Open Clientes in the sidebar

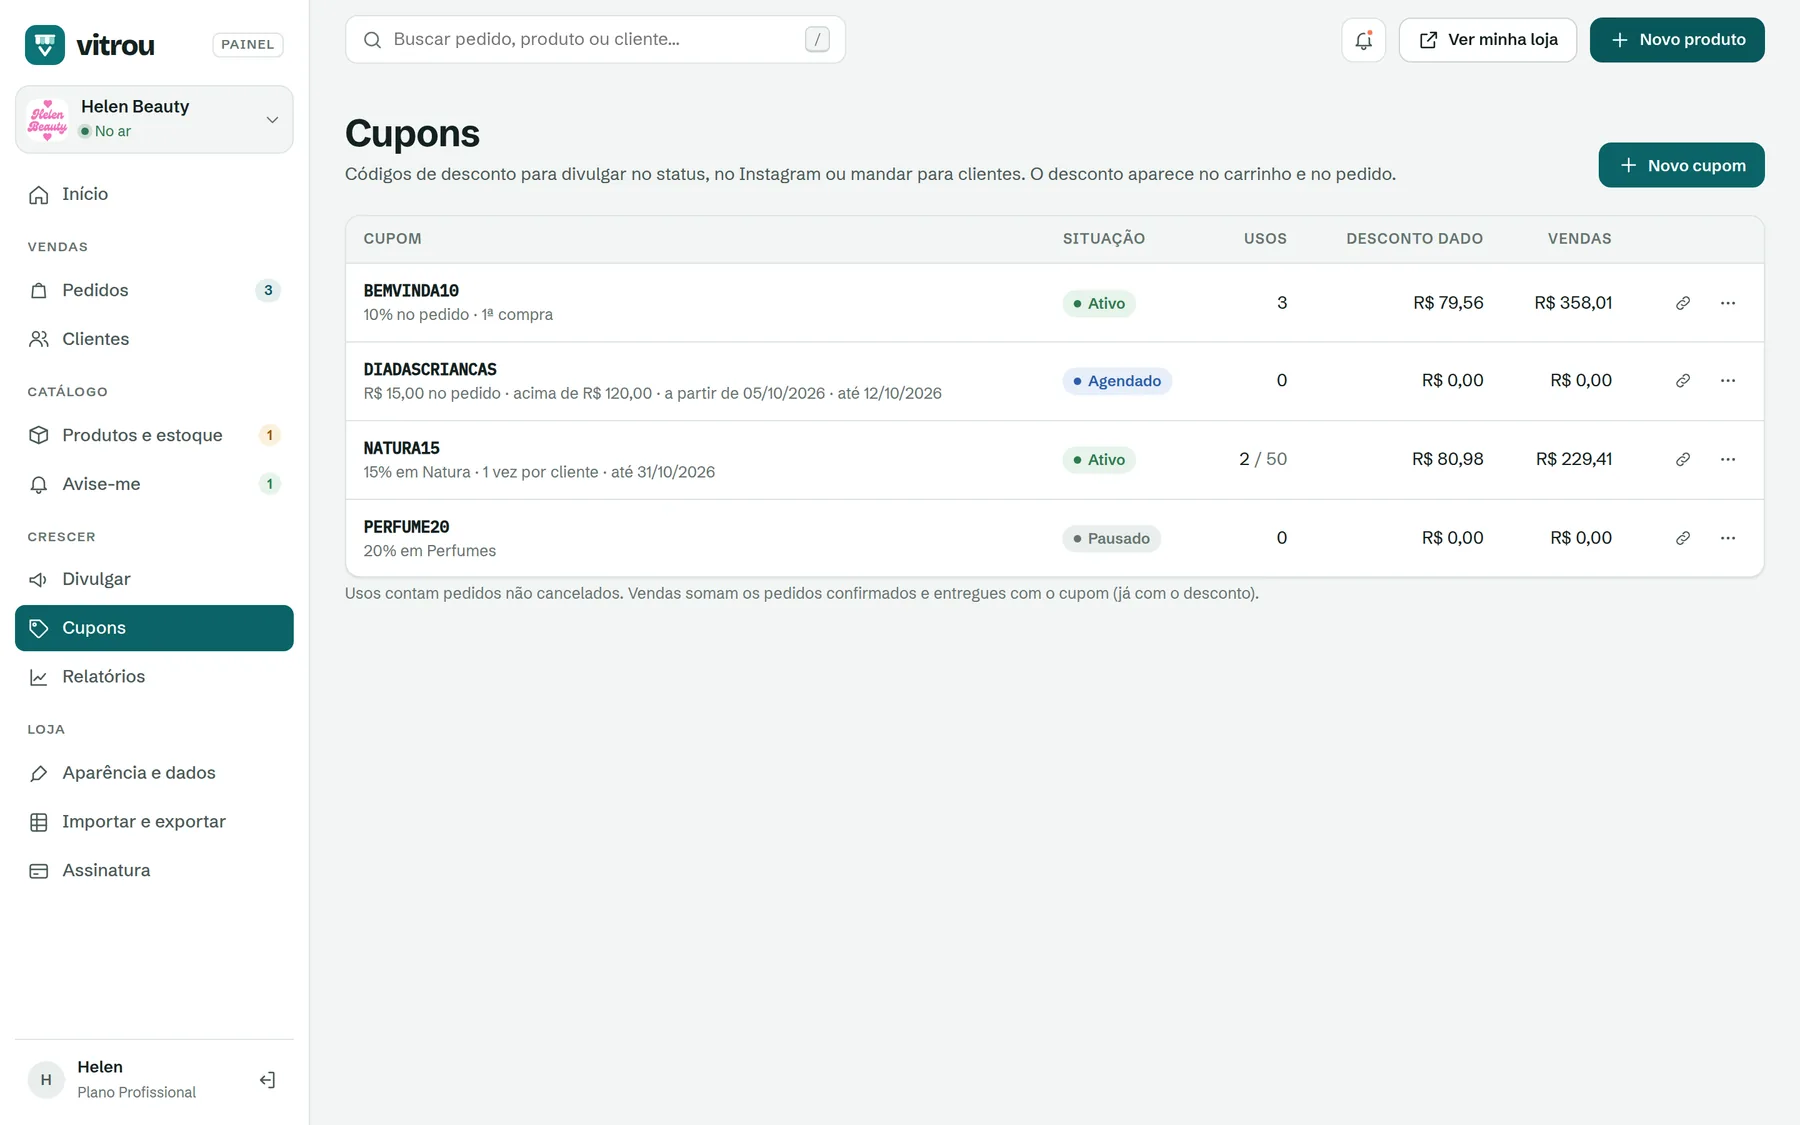(x=154, y=339)
